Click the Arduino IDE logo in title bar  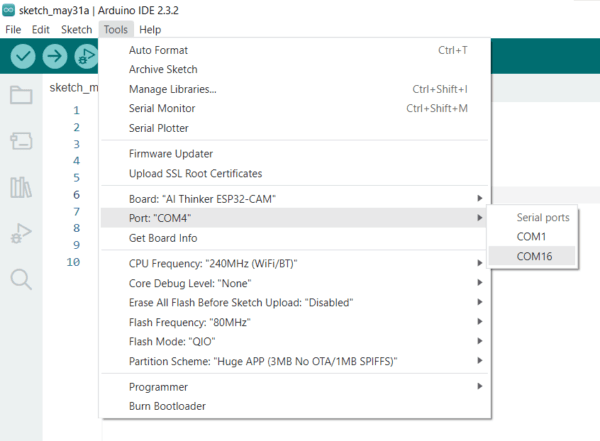coord(8,10)
